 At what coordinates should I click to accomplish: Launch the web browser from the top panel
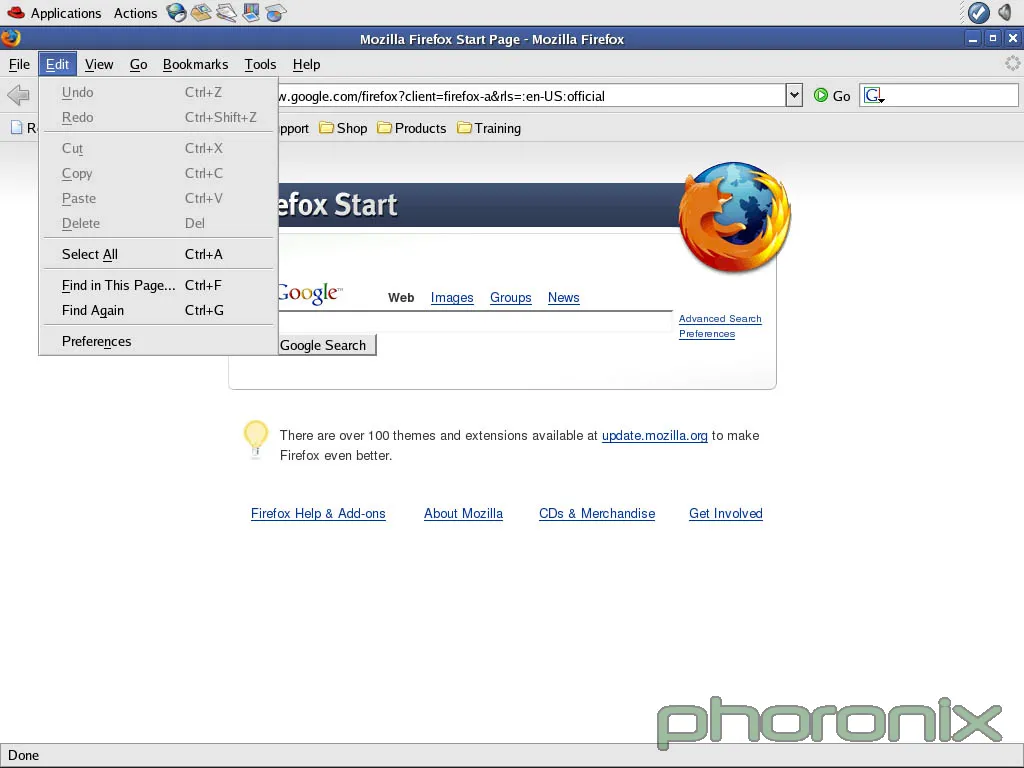[x=176, y=12]
